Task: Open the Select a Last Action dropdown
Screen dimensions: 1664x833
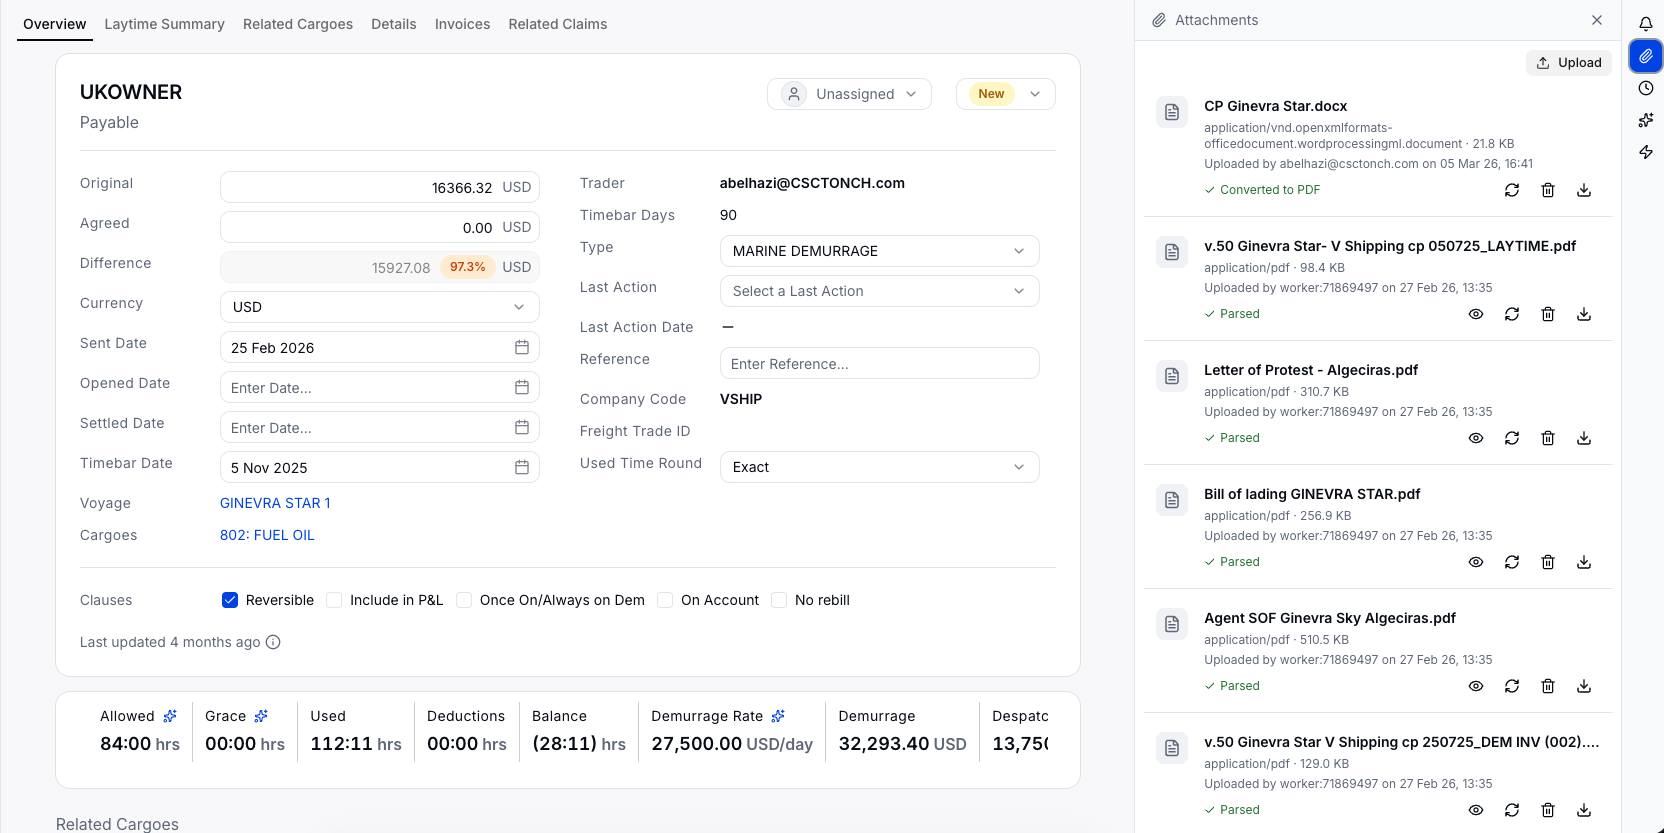Action: pos(880,291)
